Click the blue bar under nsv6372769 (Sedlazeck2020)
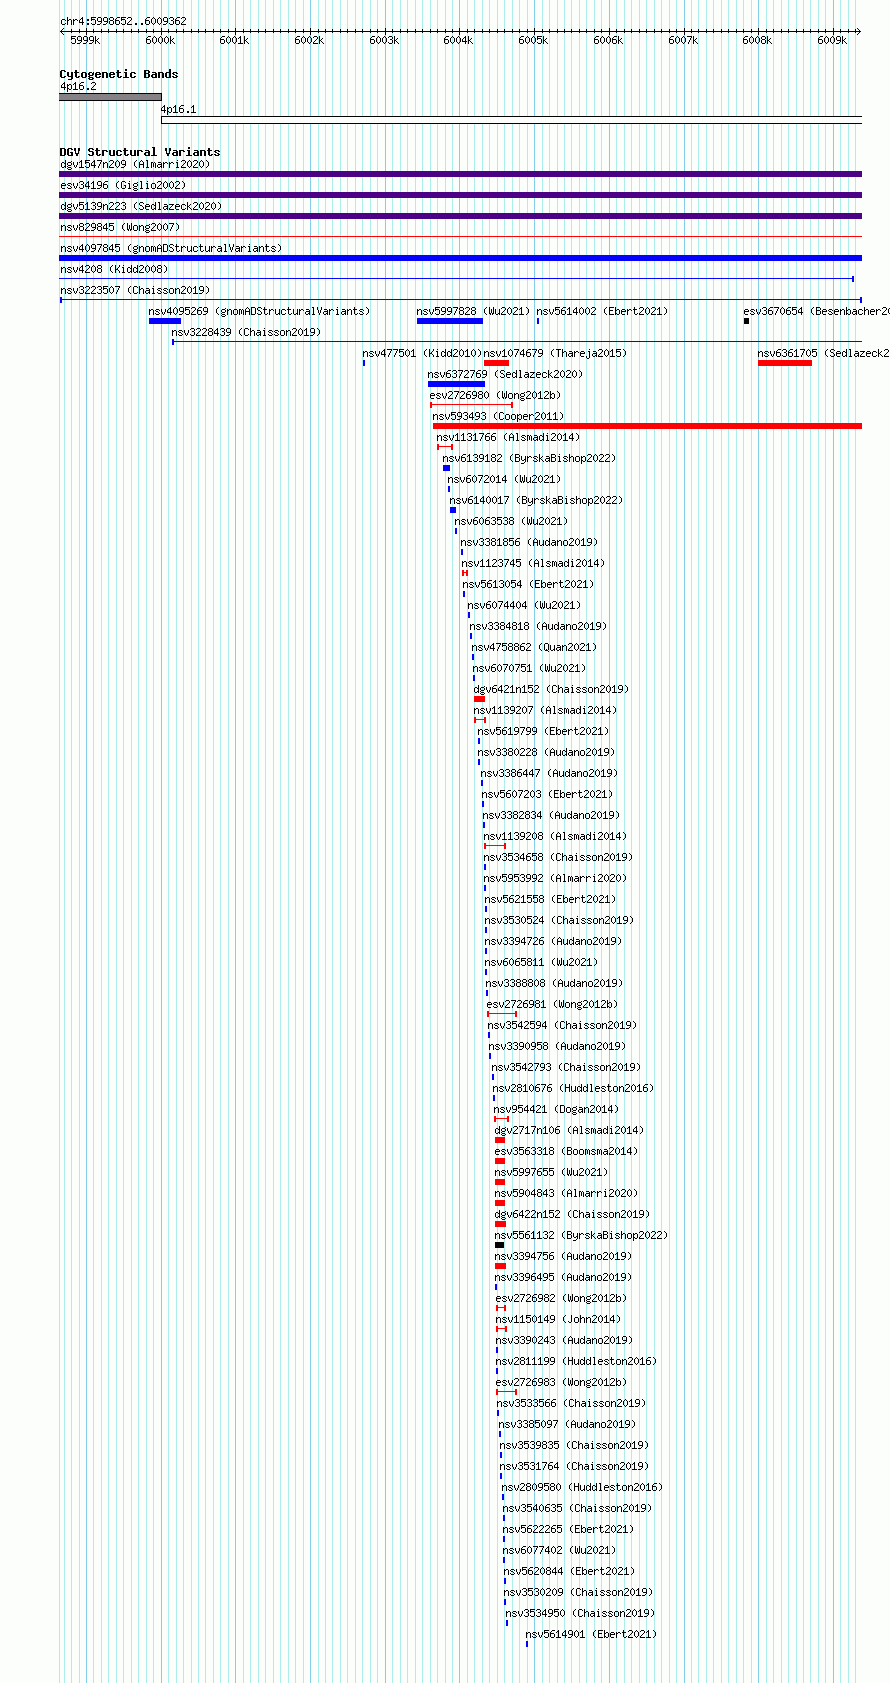The height and width of the screenshot is (1683, 890). 456,384
